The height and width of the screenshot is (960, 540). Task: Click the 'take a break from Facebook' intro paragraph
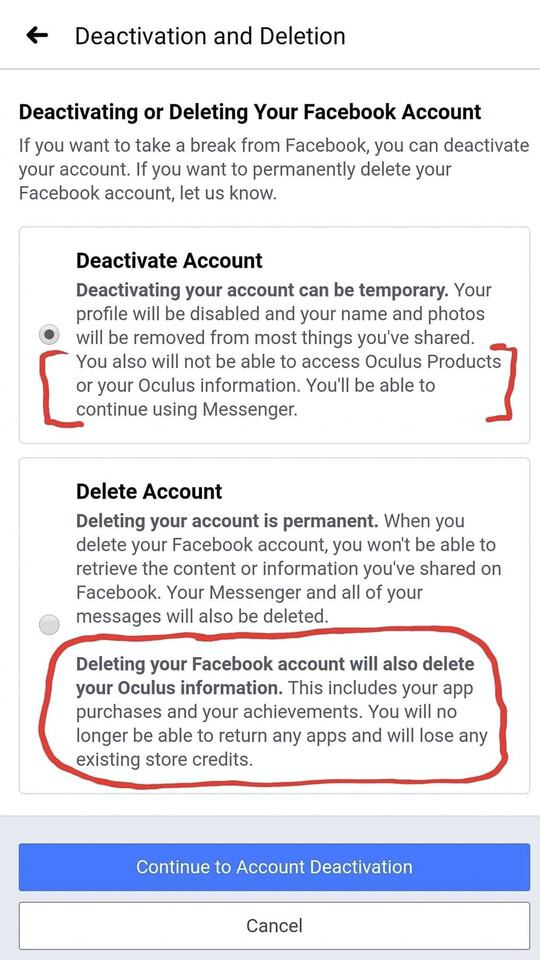274,170
